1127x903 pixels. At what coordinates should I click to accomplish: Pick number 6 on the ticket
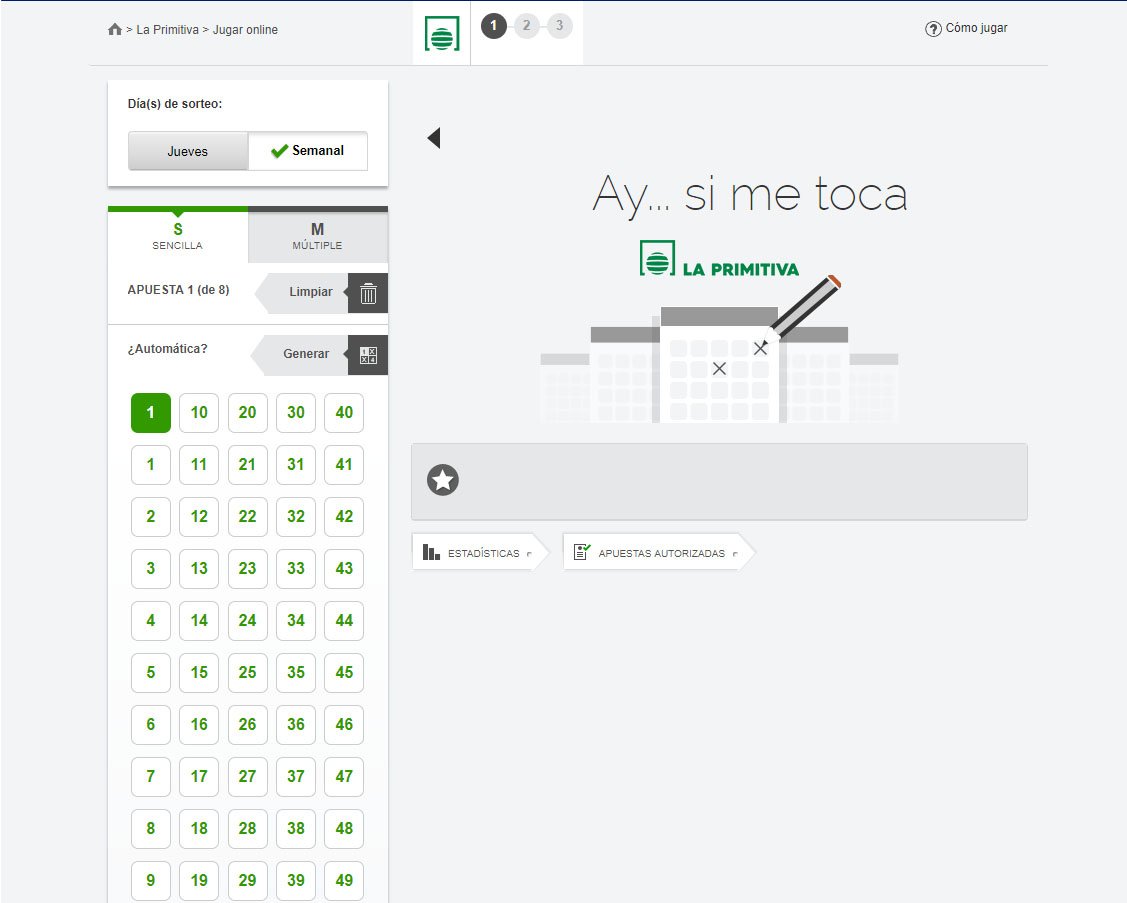(151, 725)
